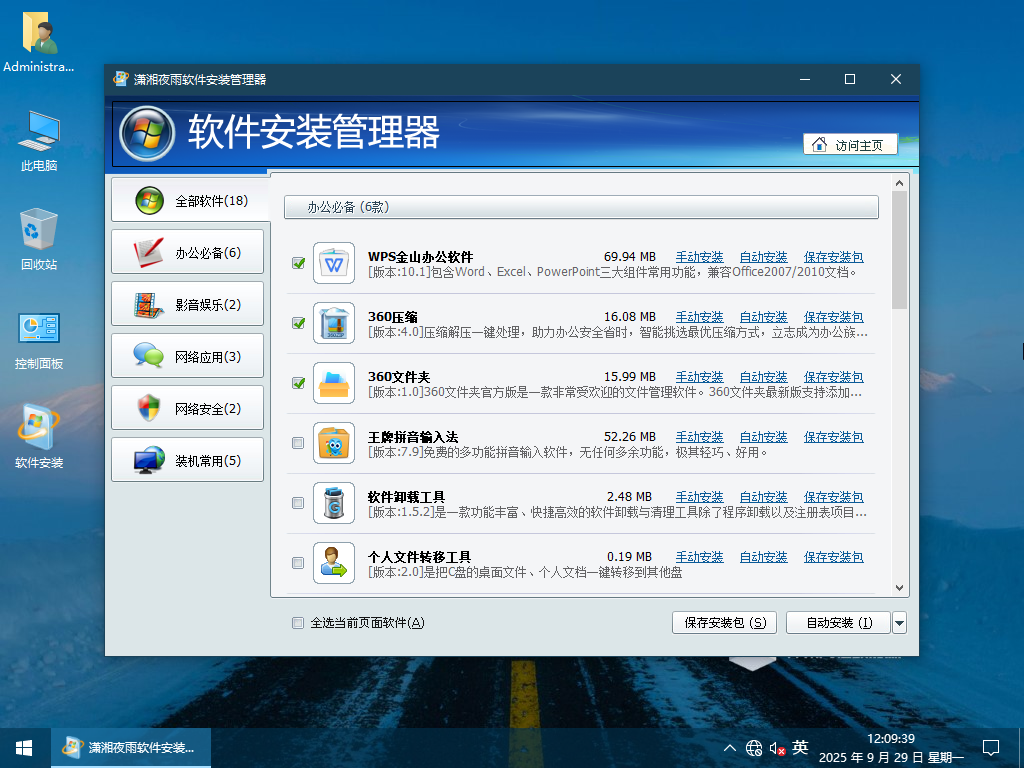Toggle 全选当前页面软件 checkbox

point(297,623)
